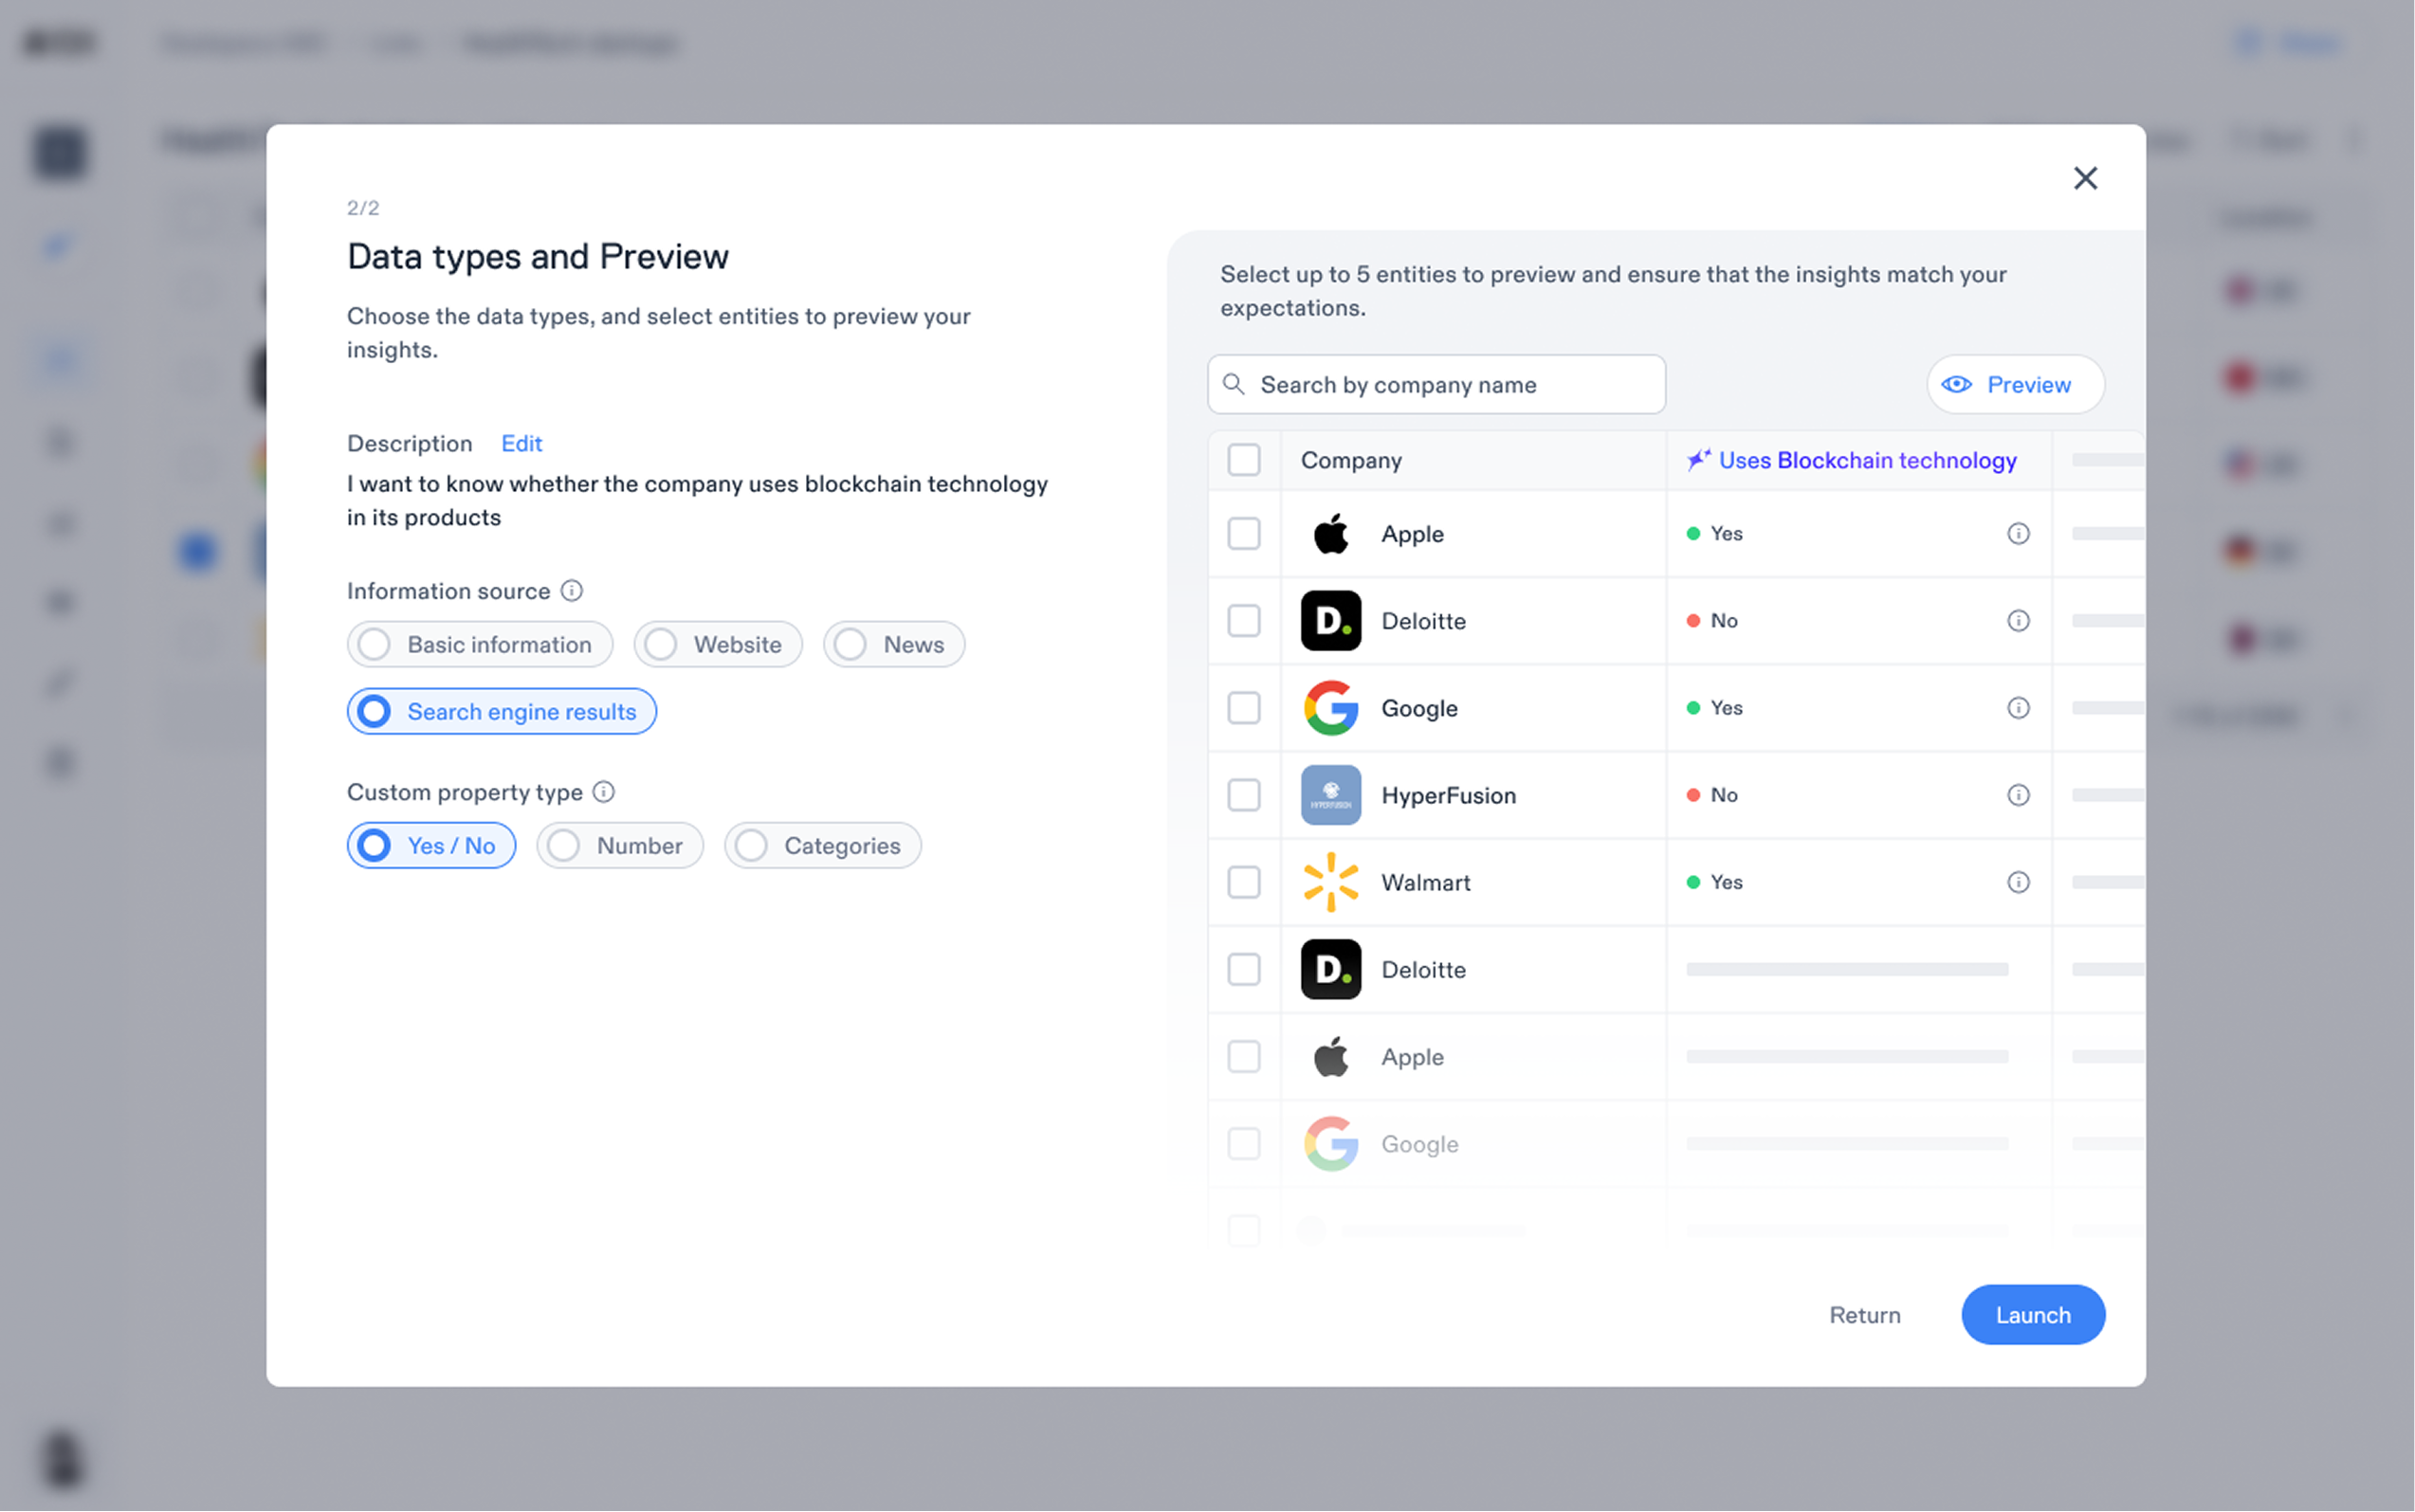Screen dimensions: 2415x1512
Task: Open the info icon in the Walmart row
Action: 2018,882
